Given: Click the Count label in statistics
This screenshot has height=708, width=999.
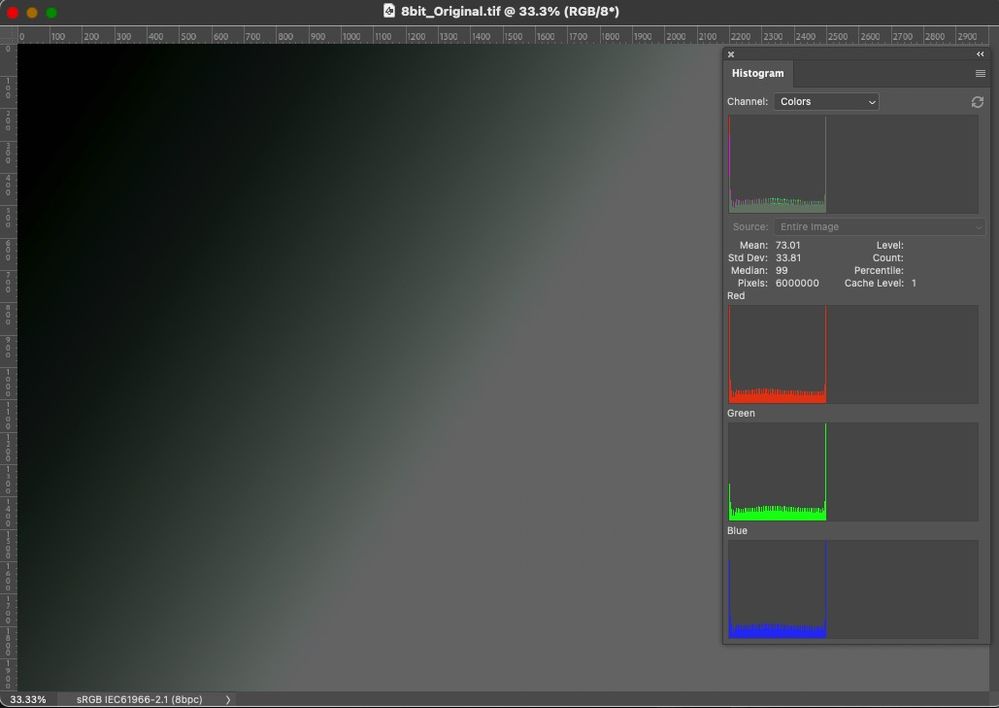Looking at the screenshot, I should (888, 258).
